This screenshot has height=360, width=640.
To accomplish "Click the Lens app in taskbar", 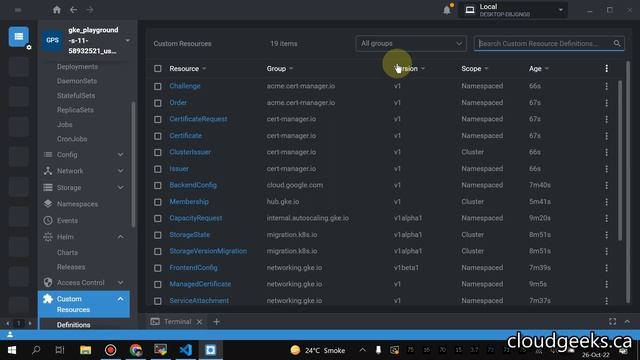I will [211, 350].
